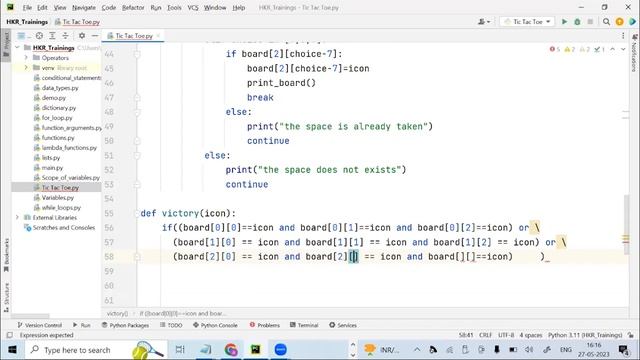This screenshot has width=640, height=360.
Task: Open the user account icon dropdown
Action: click(484, 22)
